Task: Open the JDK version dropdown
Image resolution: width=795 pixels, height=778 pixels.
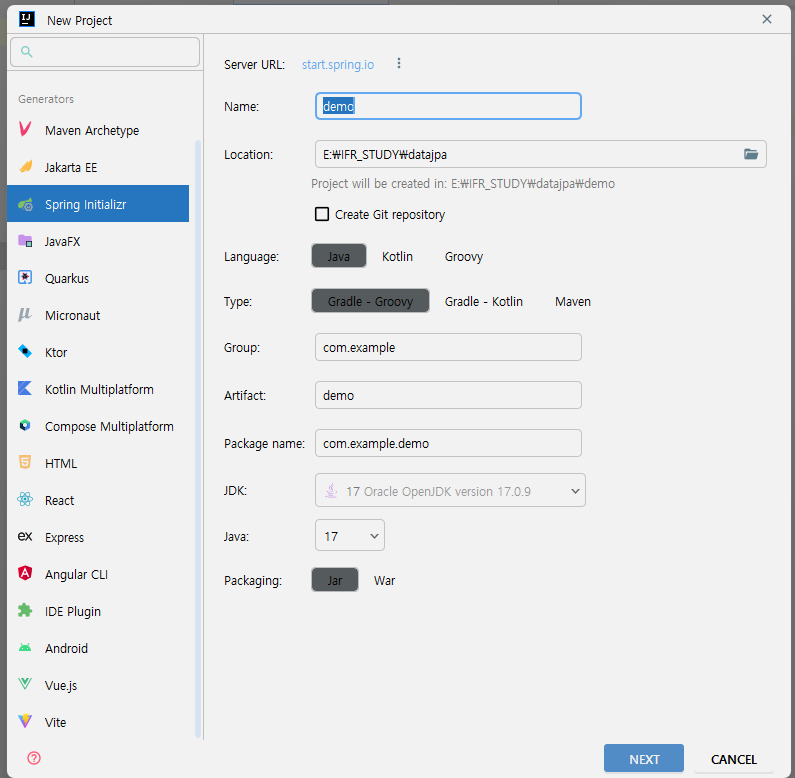Action: (x=450, y=490)
